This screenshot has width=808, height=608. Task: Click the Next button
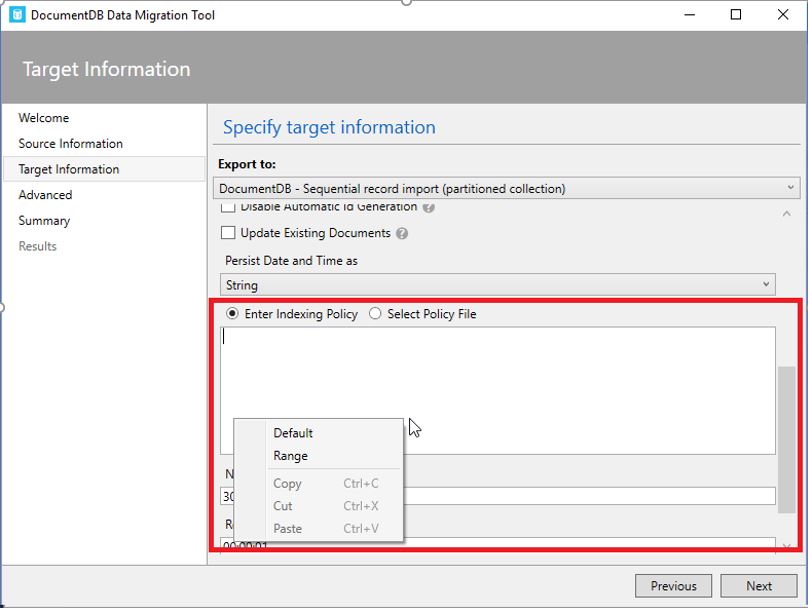(759, 586)
